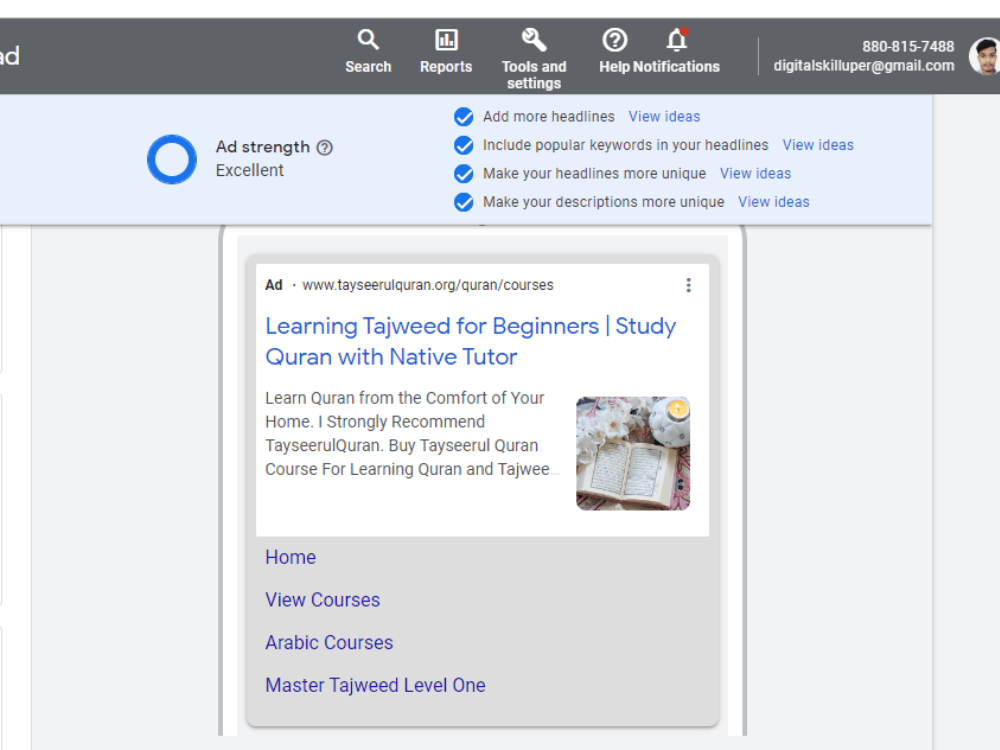Click the Search magnifying glass icon
This screenshot has height=750, width=1000.
(368, 38)
